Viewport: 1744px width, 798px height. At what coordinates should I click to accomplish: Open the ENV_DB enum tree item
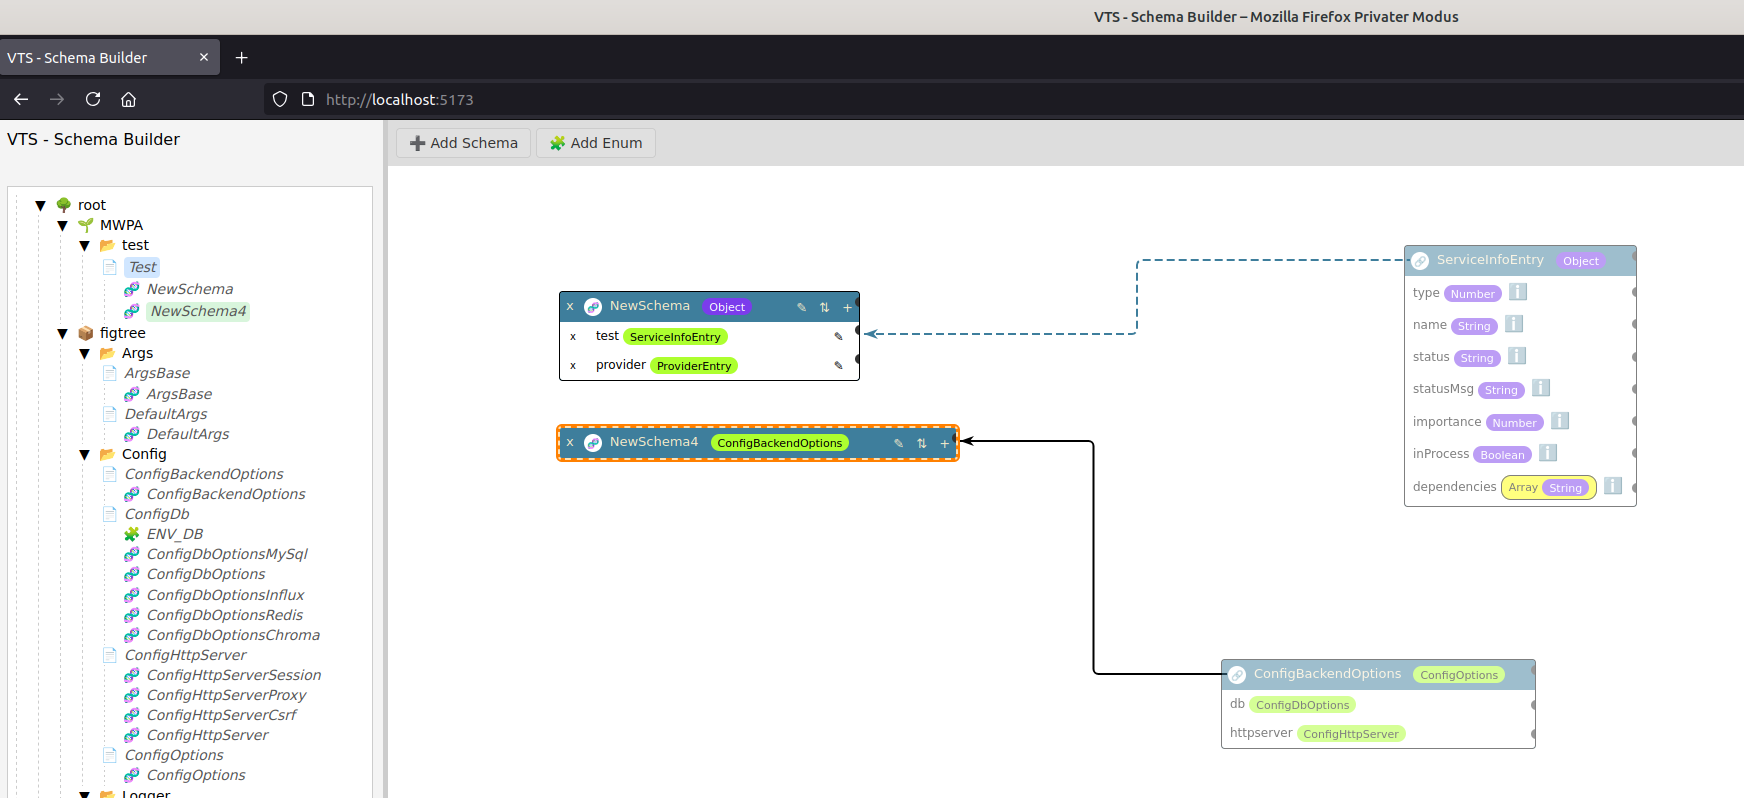175,534
